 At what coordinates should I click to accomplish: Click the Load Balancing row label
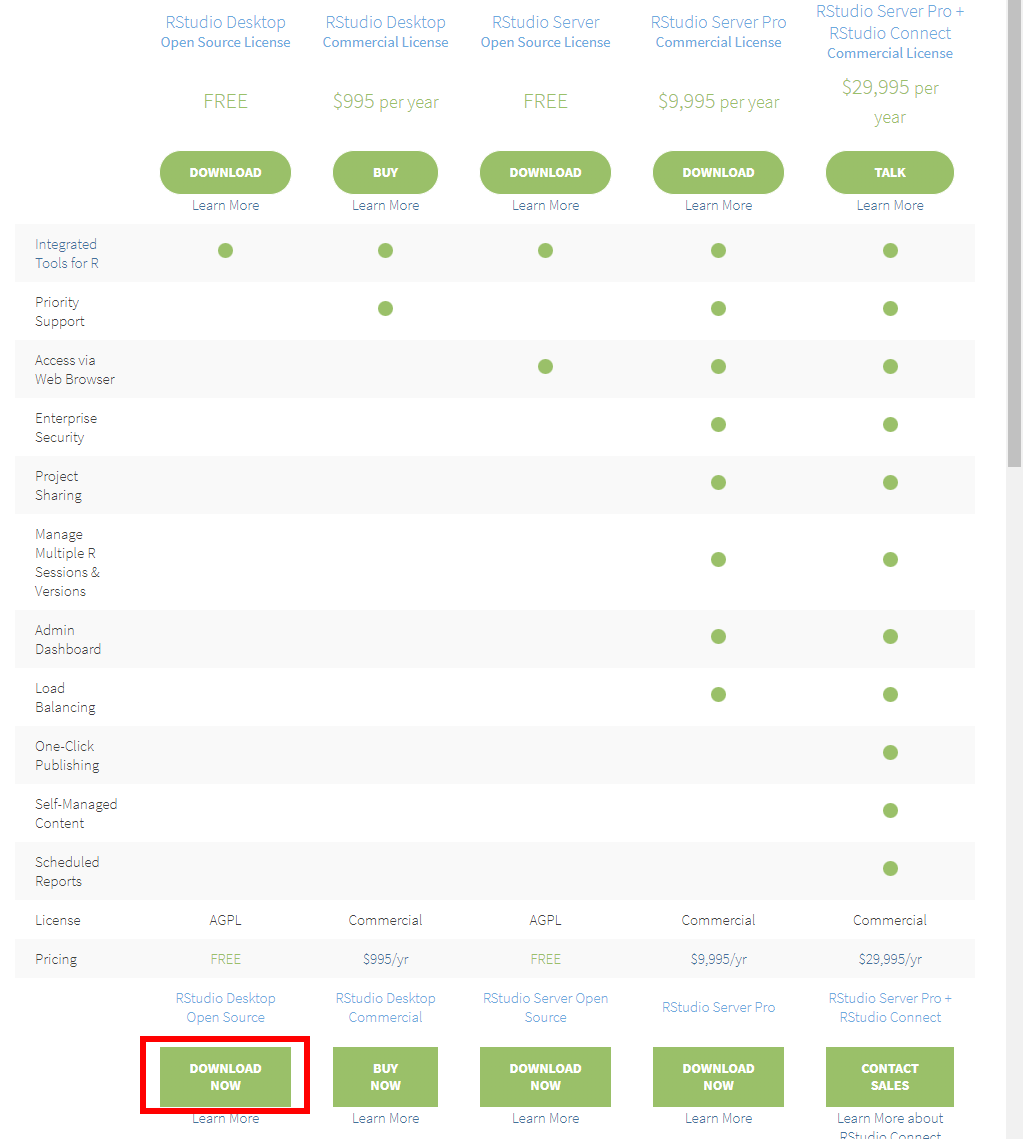point(65,698)
